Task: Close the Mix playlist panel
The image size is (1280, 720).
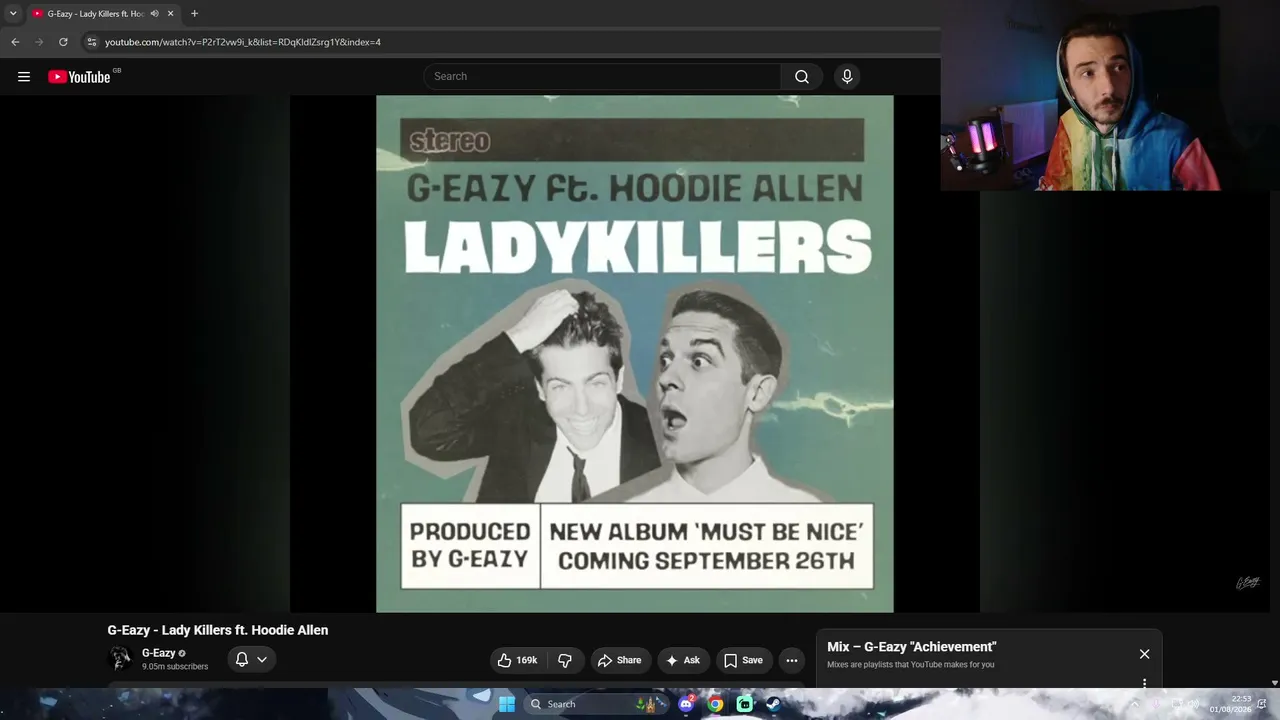Action: (1144, 654)
